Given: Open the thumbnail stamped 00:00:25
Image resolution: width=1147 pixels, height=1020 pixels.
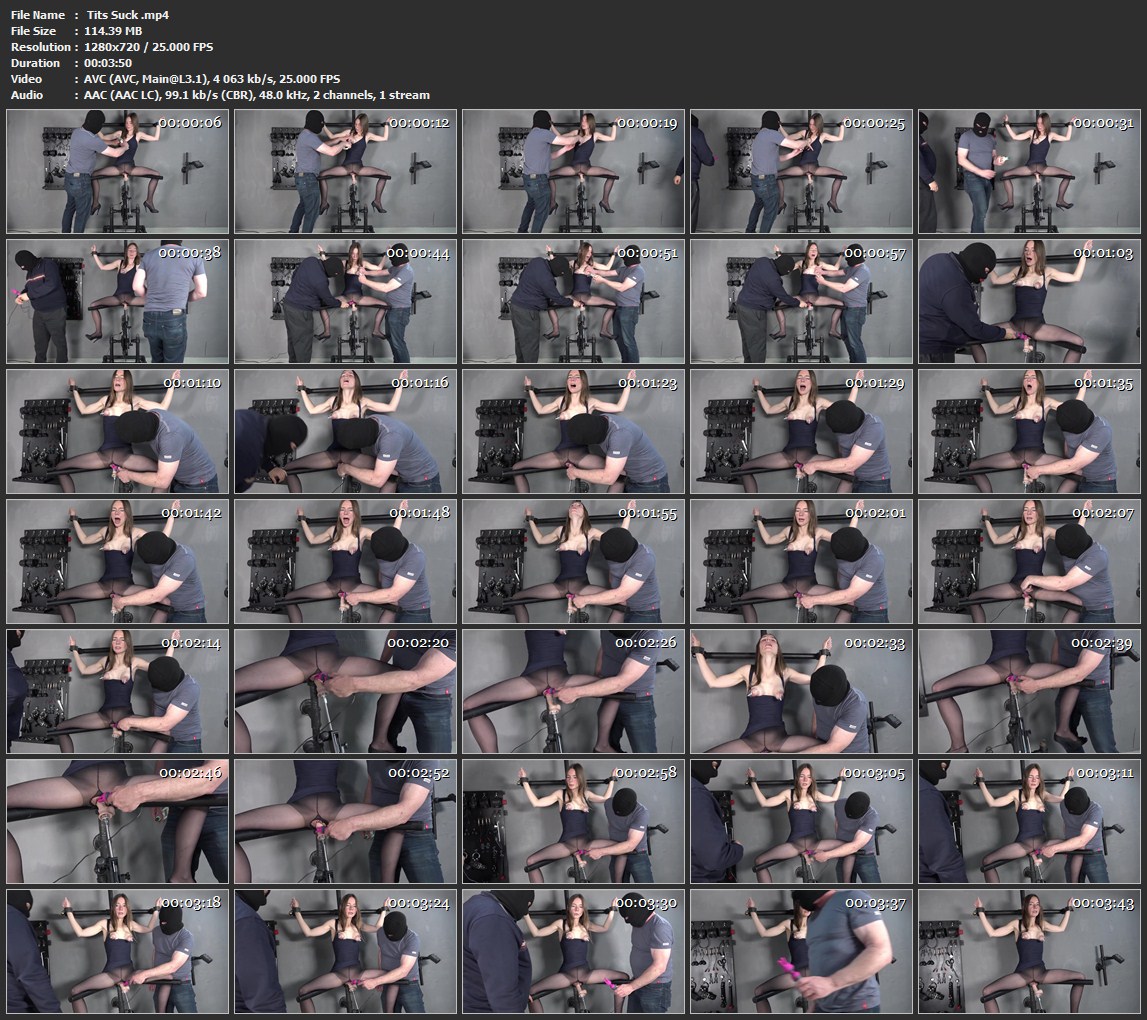Looking at the screenshot, I should (802, 172).
